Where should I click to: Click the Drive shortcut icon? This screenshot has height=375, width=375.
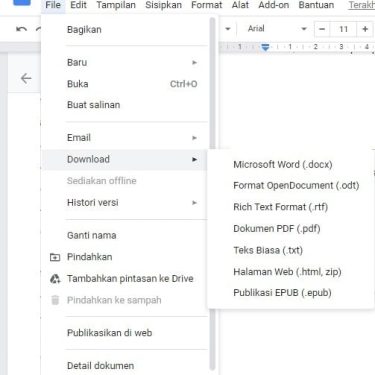coord(55,279)
